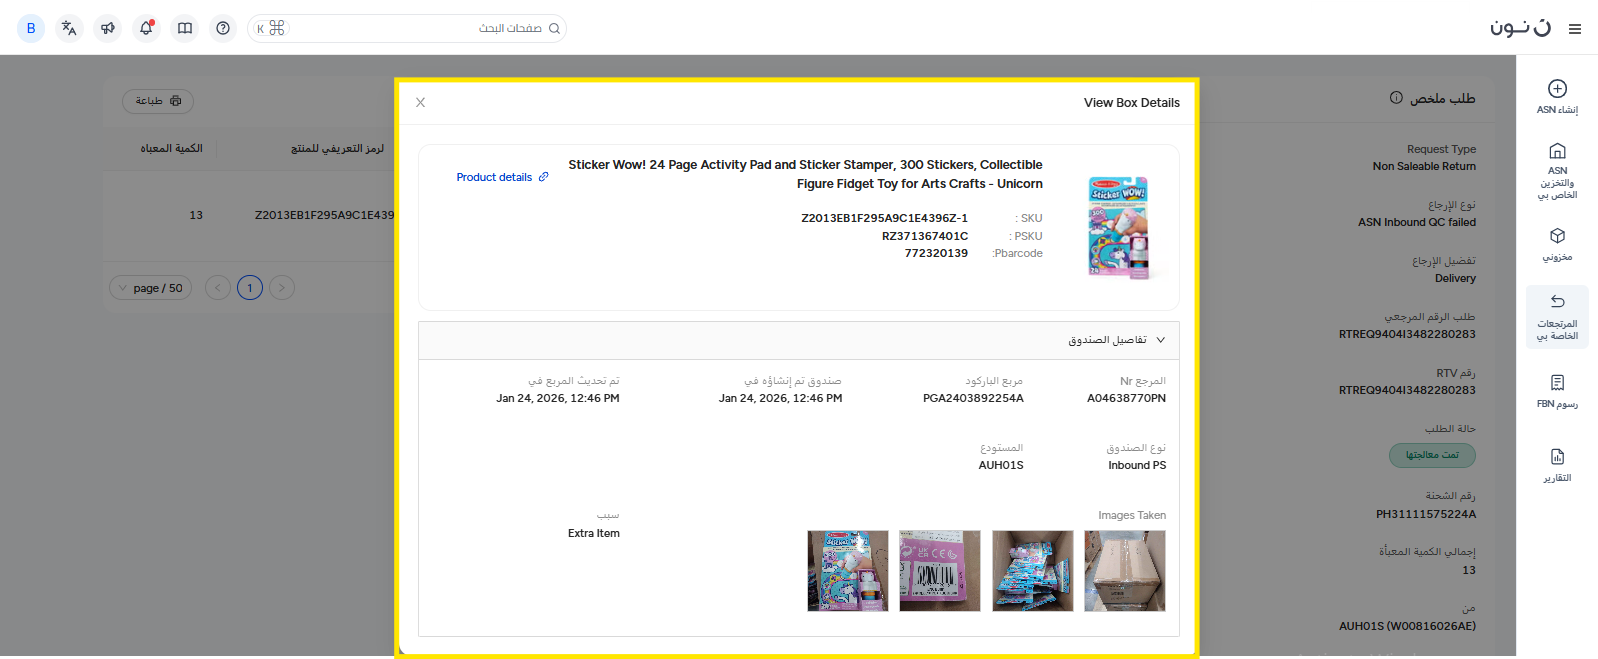Click SKU value Z2013EB1F295A9C1E4396Z-1
This screenshot has width=1598, height=659.
tap(884, 218)
